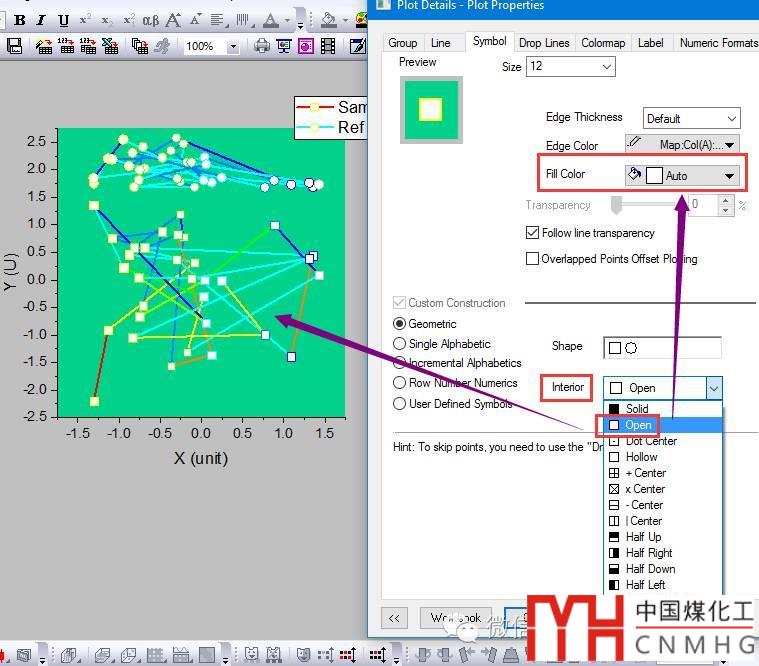Apply italic formatting from toolbar

click(x=41, y=20)
